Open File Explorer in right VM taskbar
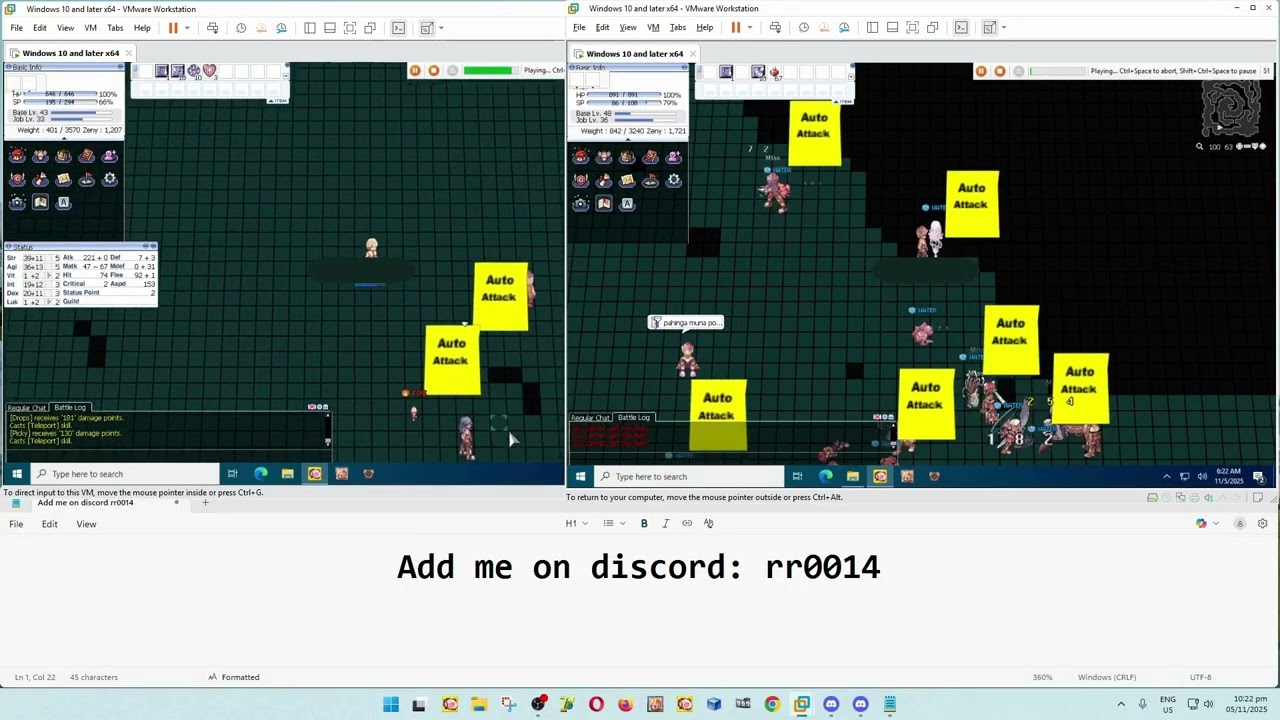The width and height of the screenshot is (1280, 720). tap(852, 477)
